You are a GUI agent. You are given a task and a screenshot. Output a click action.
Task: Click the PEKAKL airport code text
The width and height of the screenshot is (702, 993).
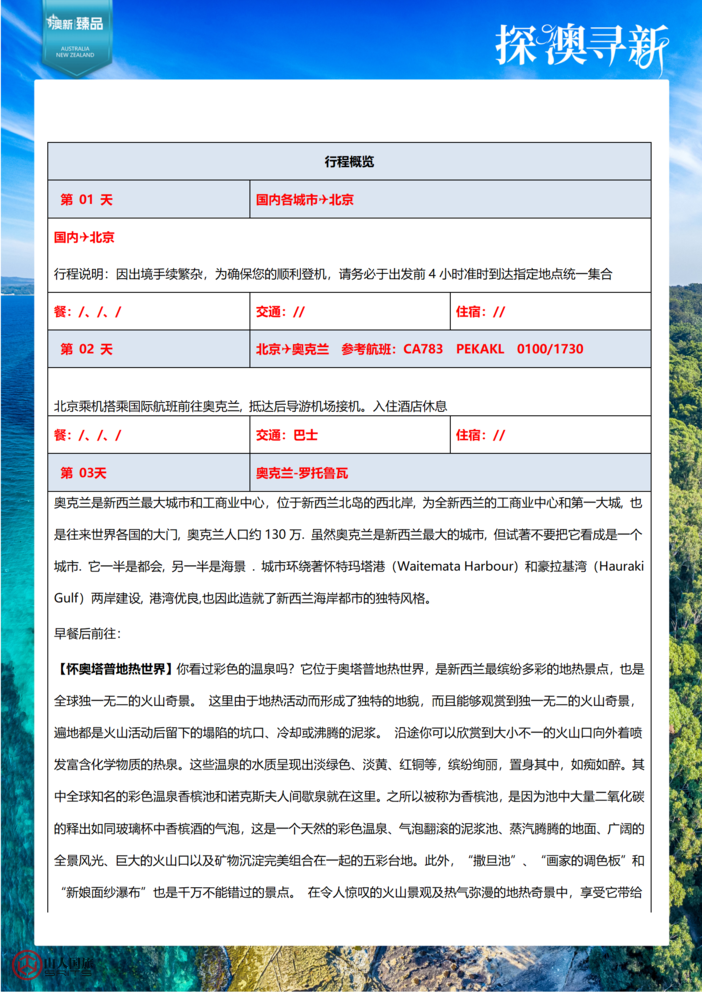(480, 349)
